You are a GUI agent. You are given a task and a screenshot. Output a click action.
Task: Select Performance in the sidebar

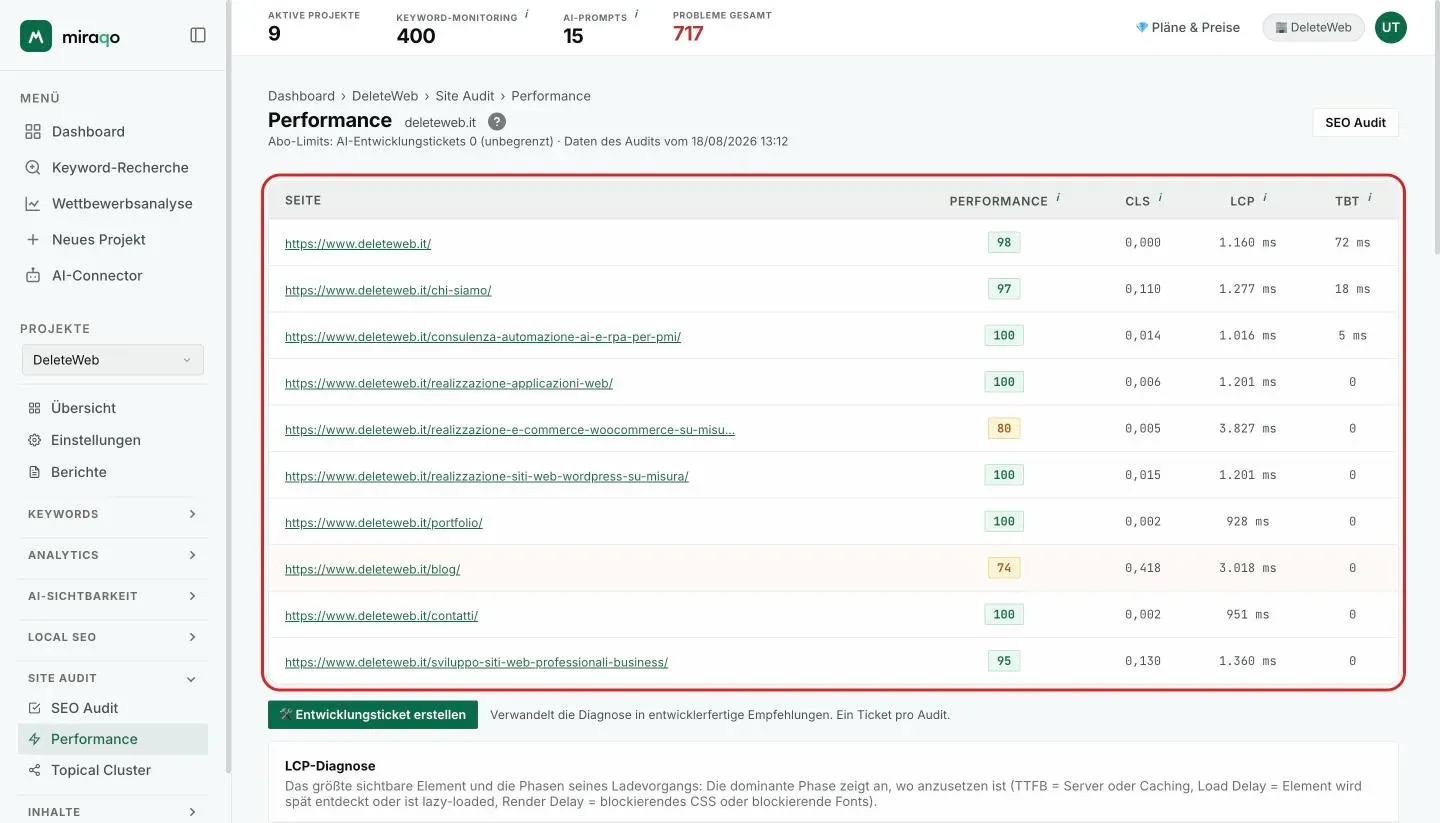point(112,739)
